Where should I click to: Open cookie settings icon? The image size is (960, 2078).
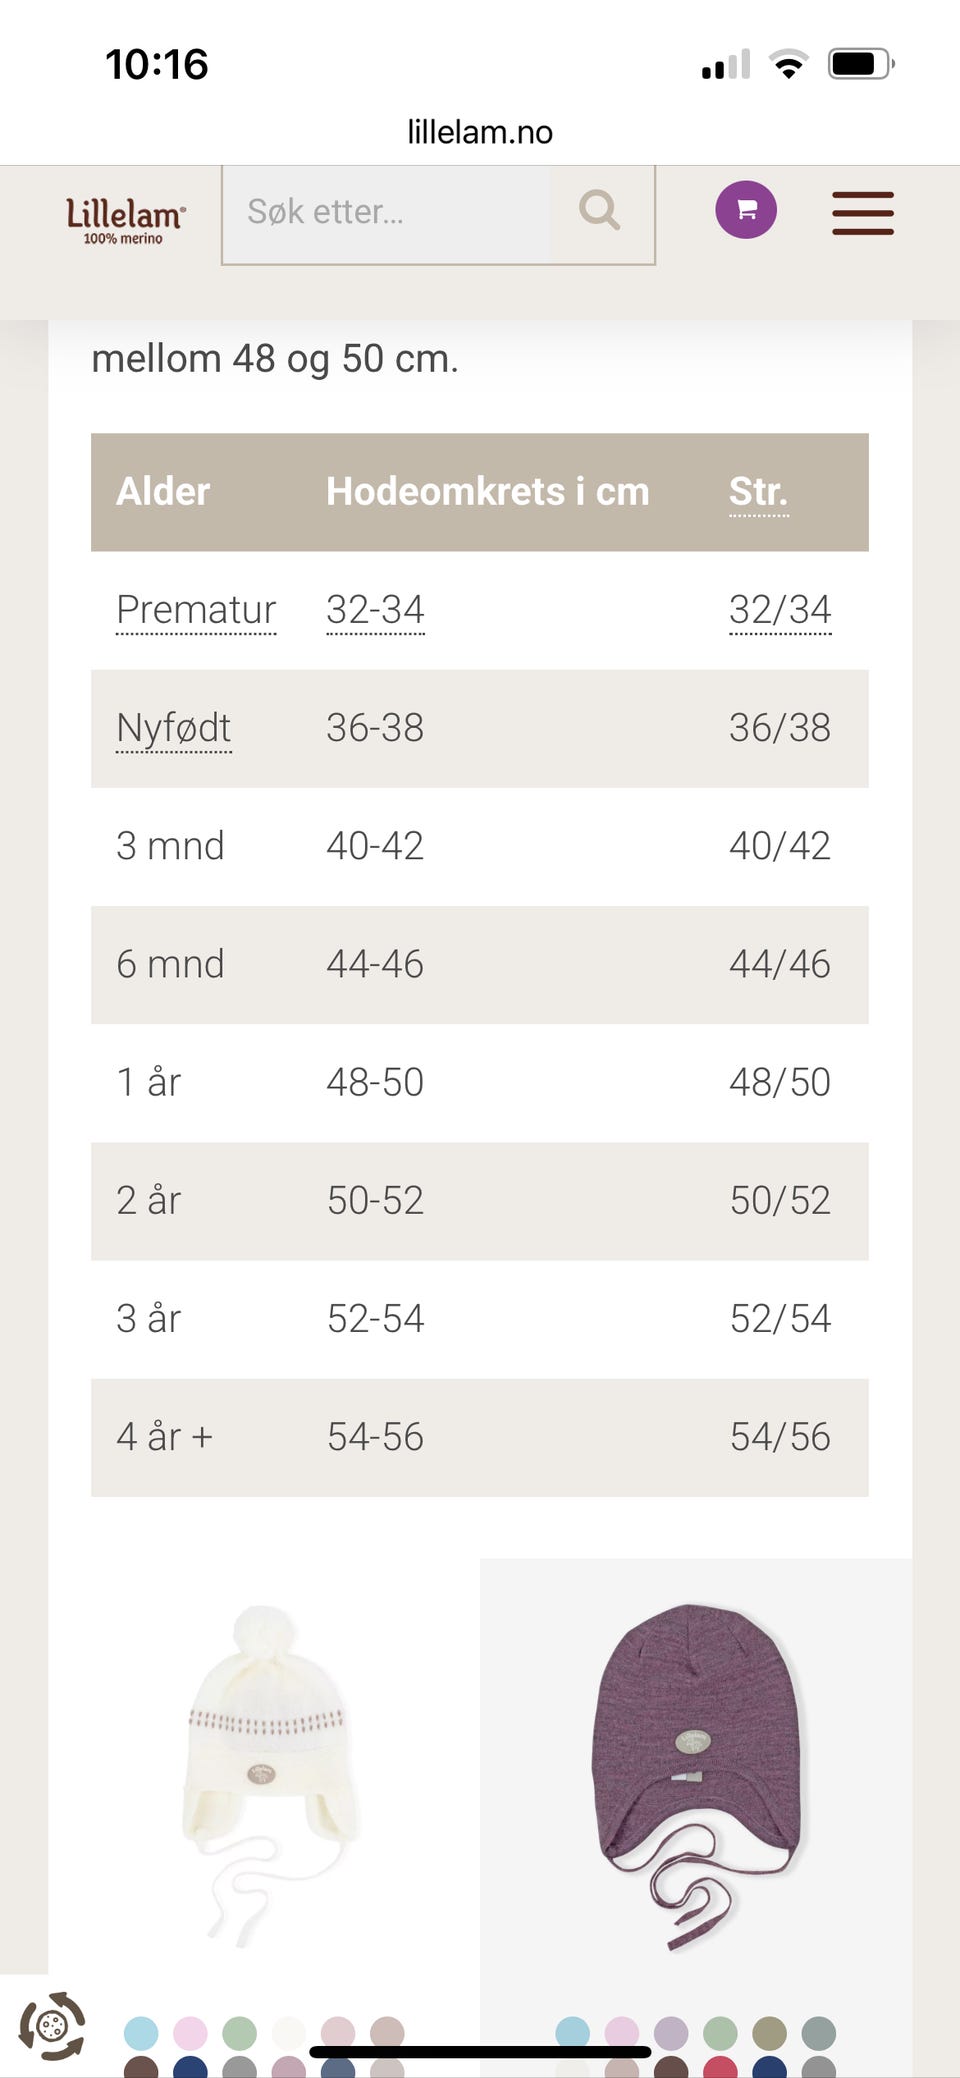pos(52,2026)
